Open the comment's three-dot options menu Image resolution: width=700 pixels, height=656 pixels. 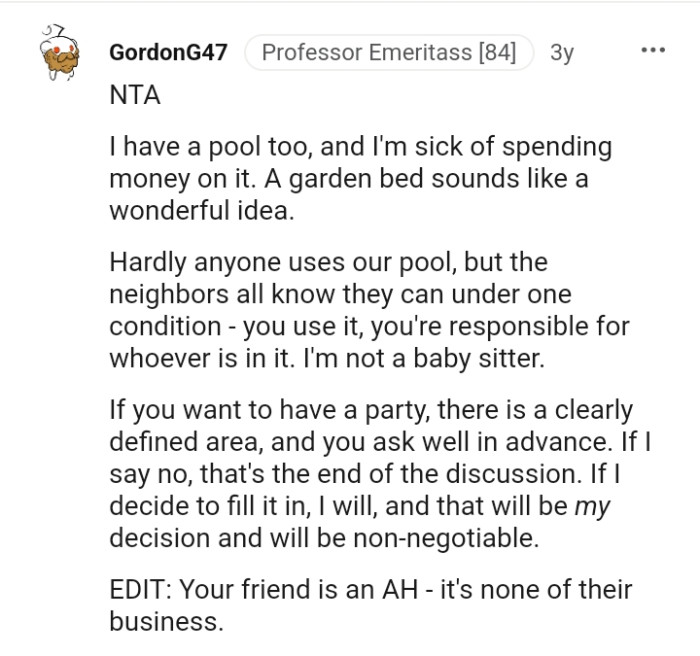tap(654, 50)
